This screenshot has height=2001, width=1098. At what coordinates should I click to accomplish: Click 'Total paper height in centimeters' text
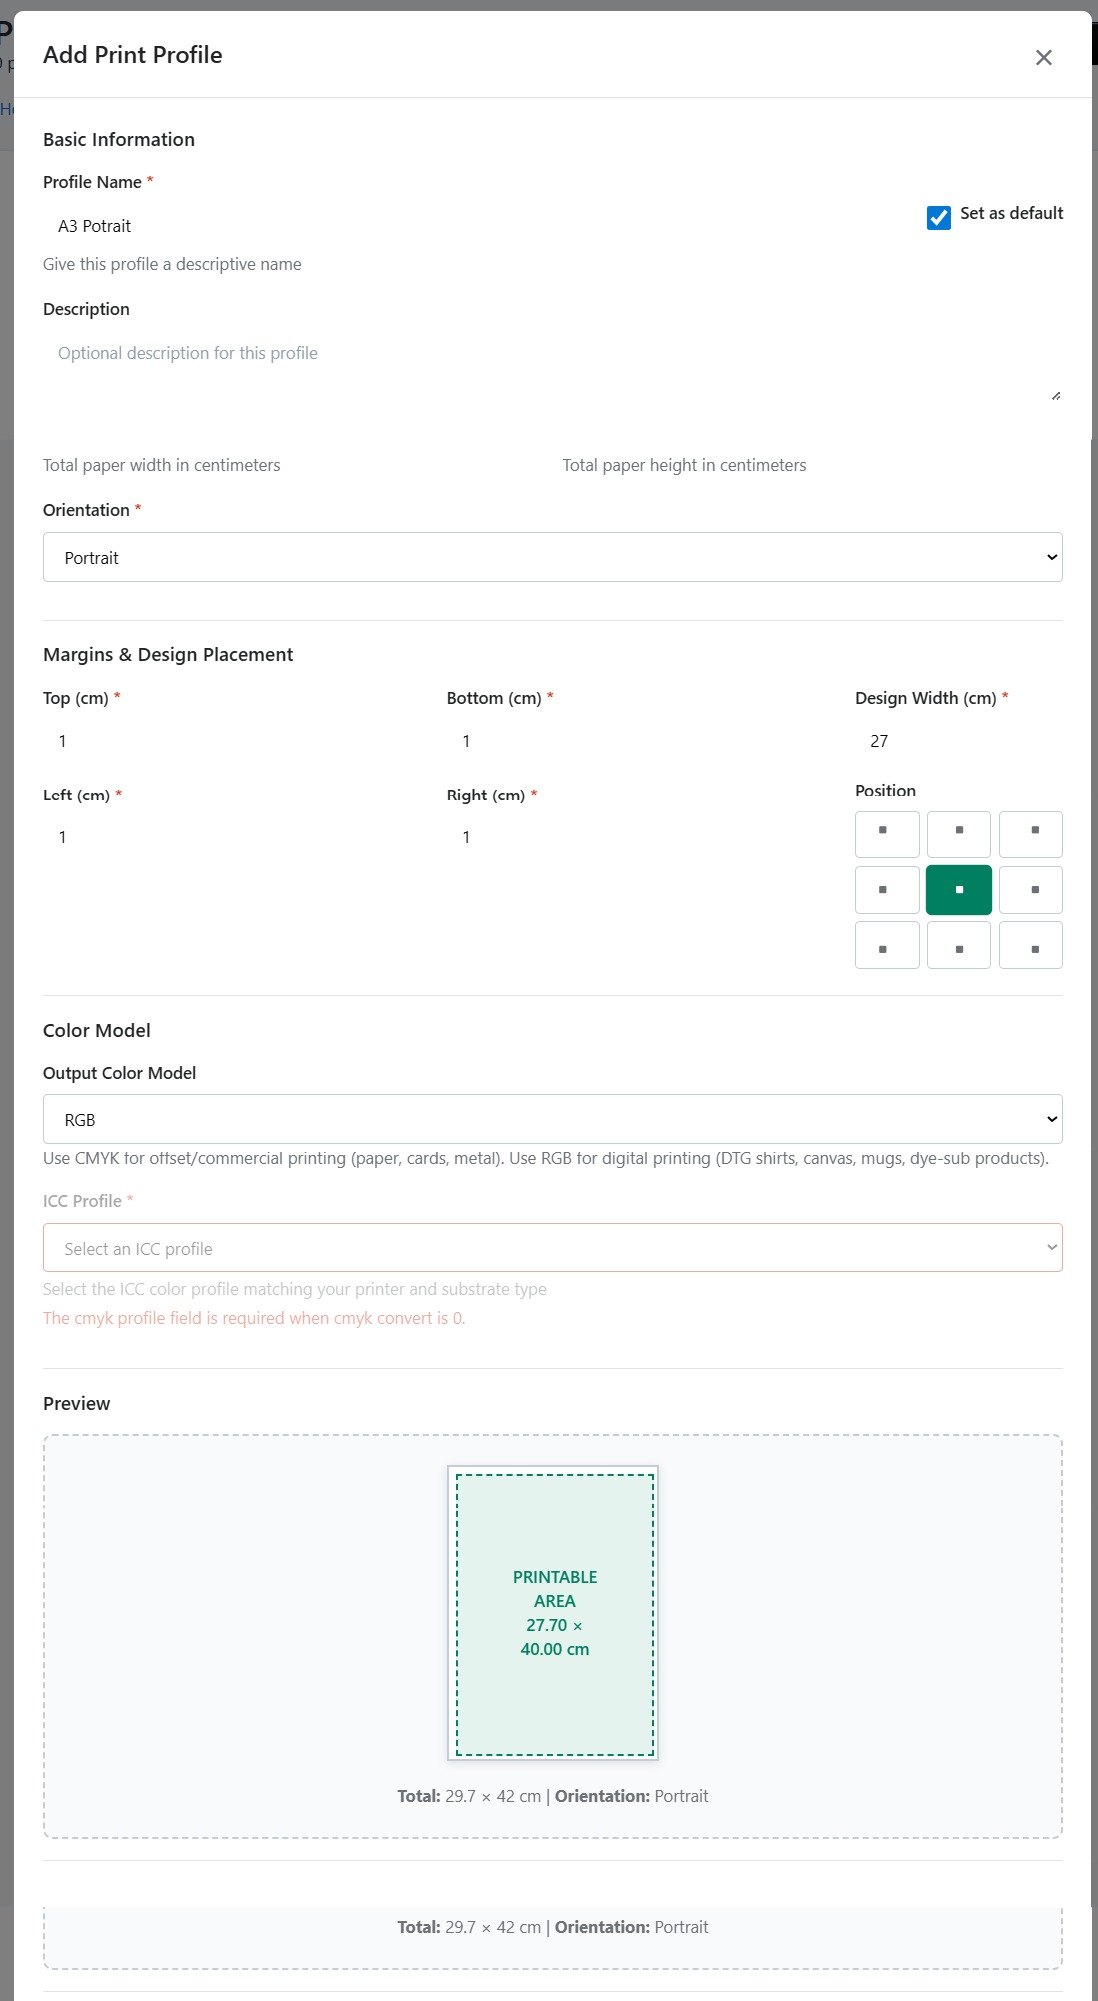(x=684, y=465)
